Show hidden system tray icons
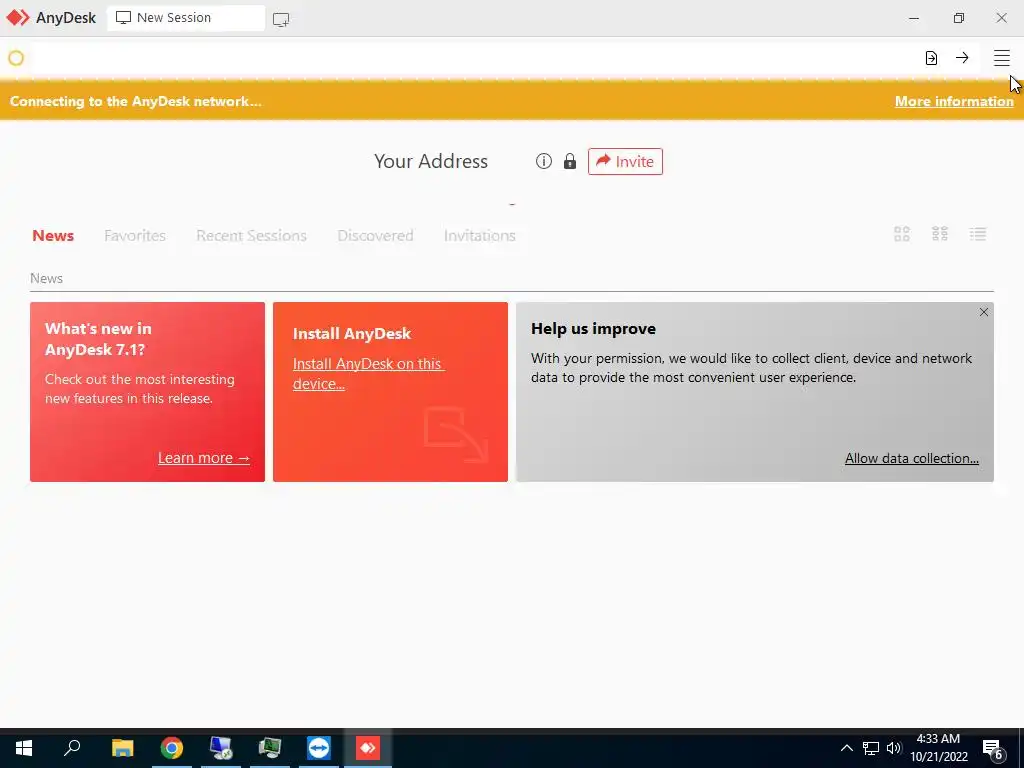Image resolution: width=1024 pixels, height=768 pixels. (846, 748)
